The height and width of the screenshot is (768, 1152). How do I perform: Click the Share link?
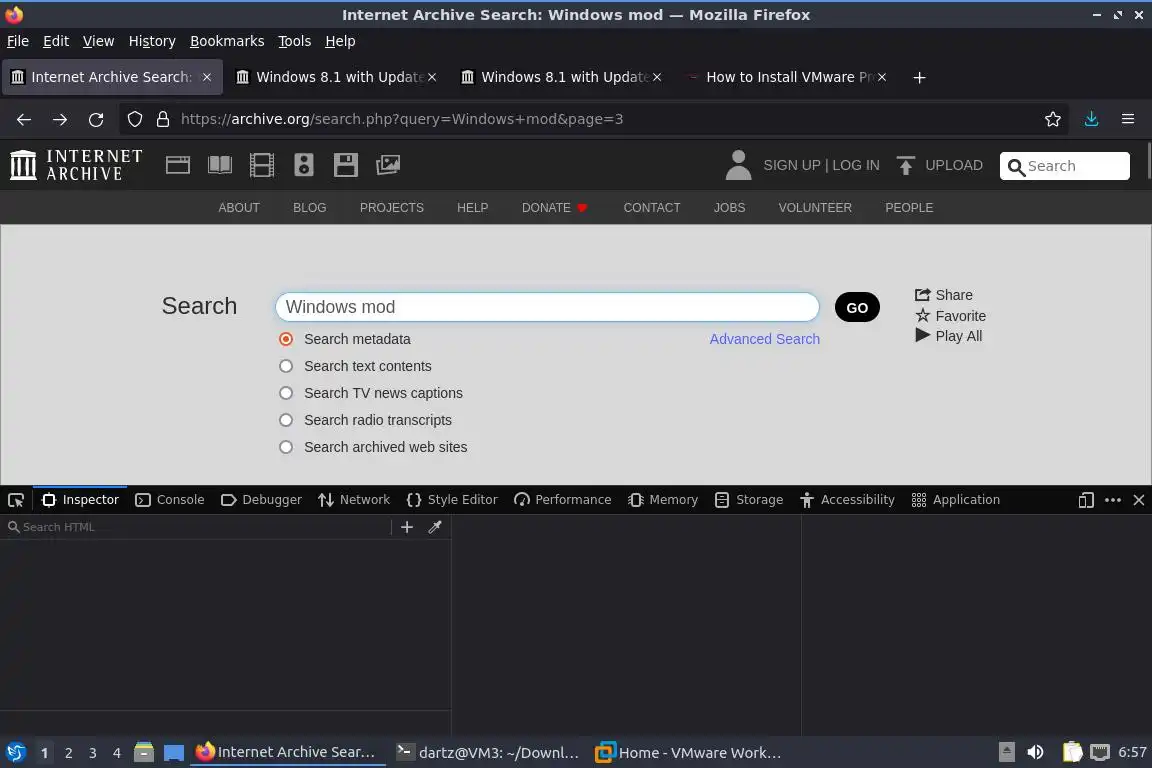[x=944, y=295]
